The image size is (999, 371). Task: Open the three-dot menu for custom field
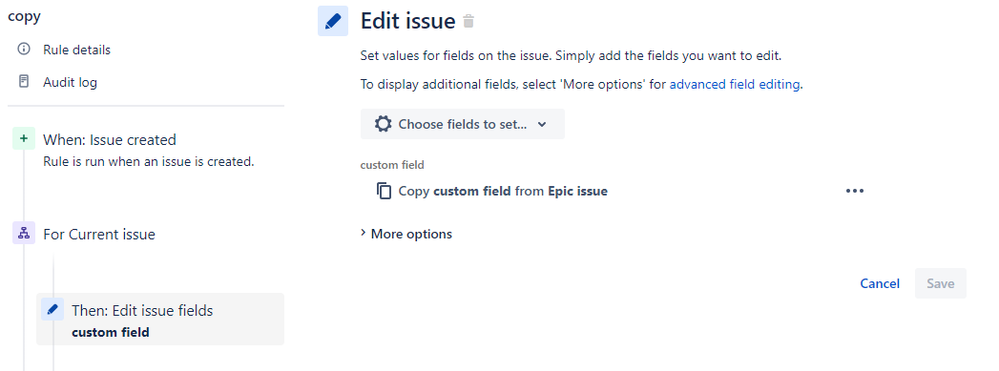click(x=854, y=191)
